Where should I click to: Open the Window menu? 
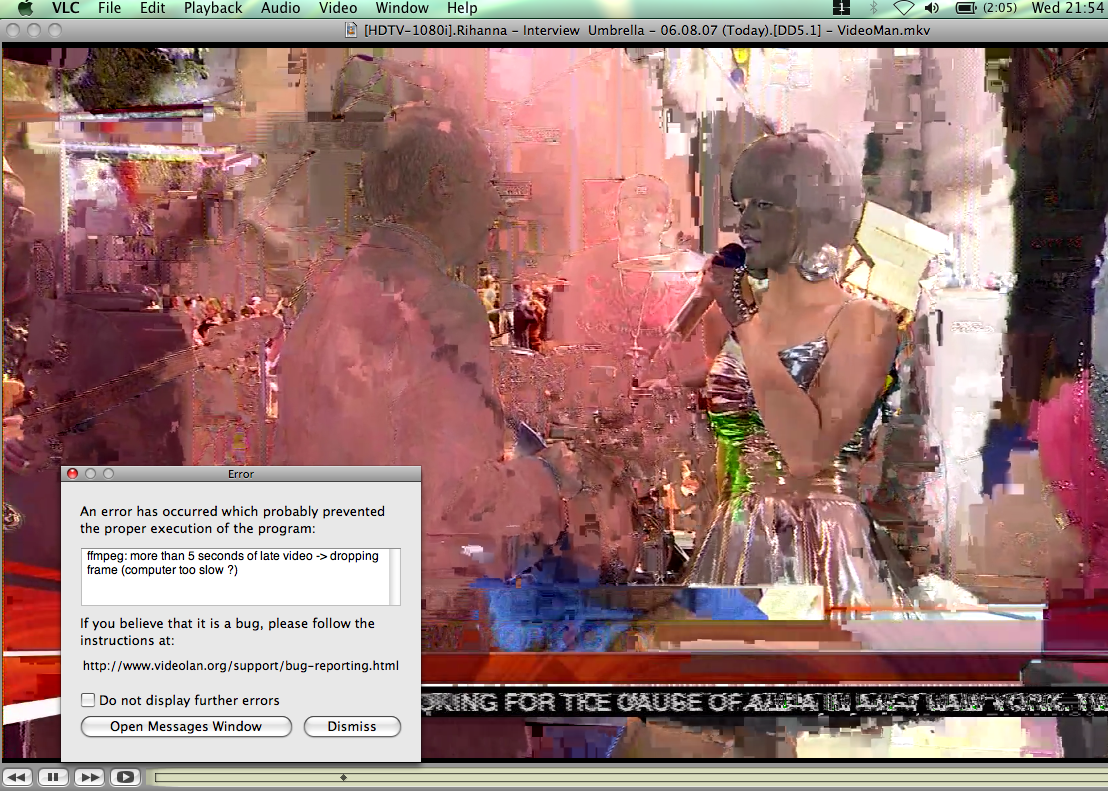tap(402, 8)
